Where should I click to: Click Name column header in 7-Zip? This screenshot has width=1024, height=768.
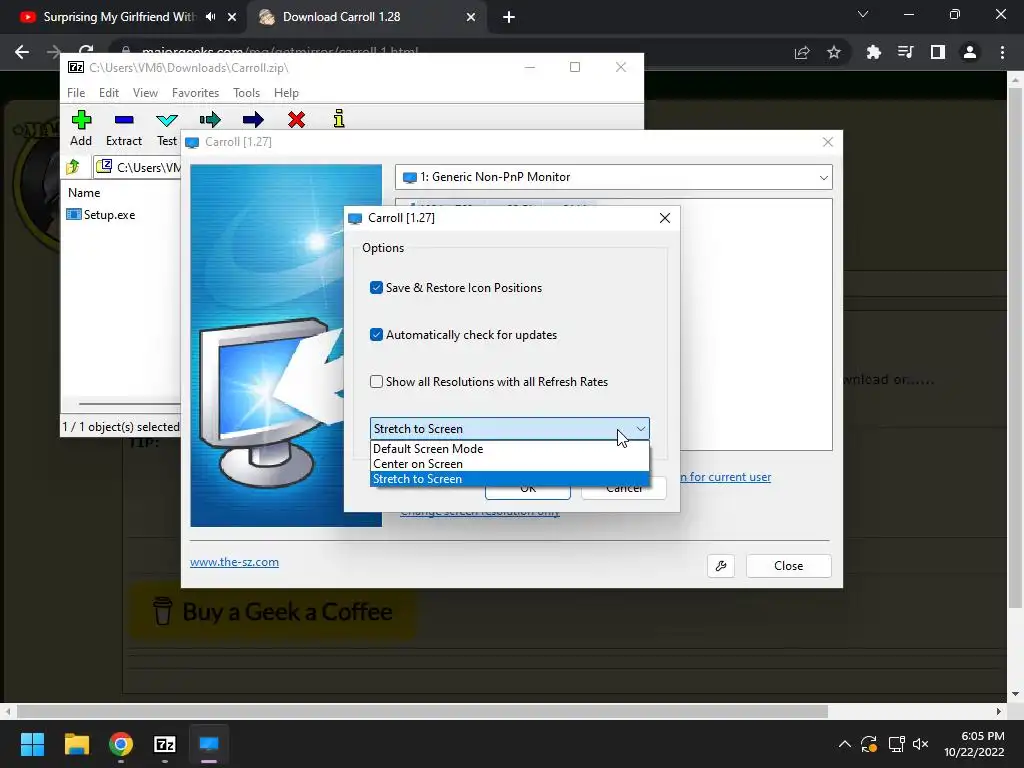click(x=84, y=193)
